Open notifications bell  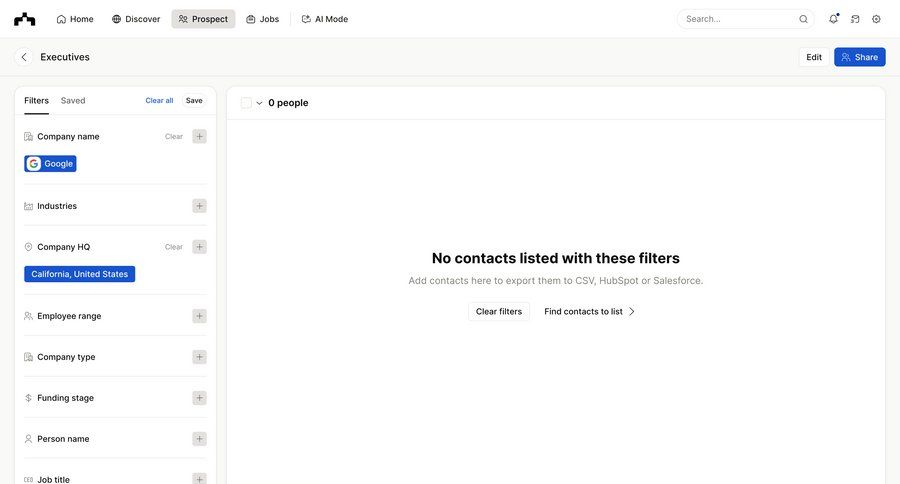(833, 19)
